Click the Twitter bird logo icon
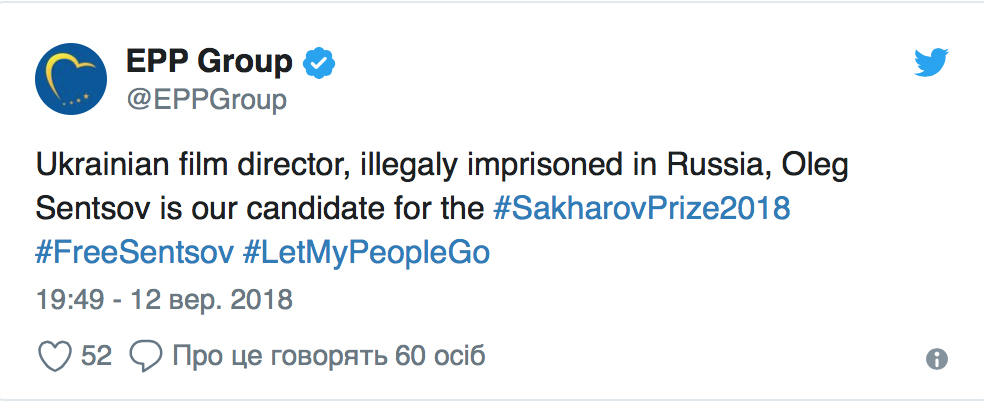This screenshot has height=411, width=984. pyautogui.click(x=931, y=65)
